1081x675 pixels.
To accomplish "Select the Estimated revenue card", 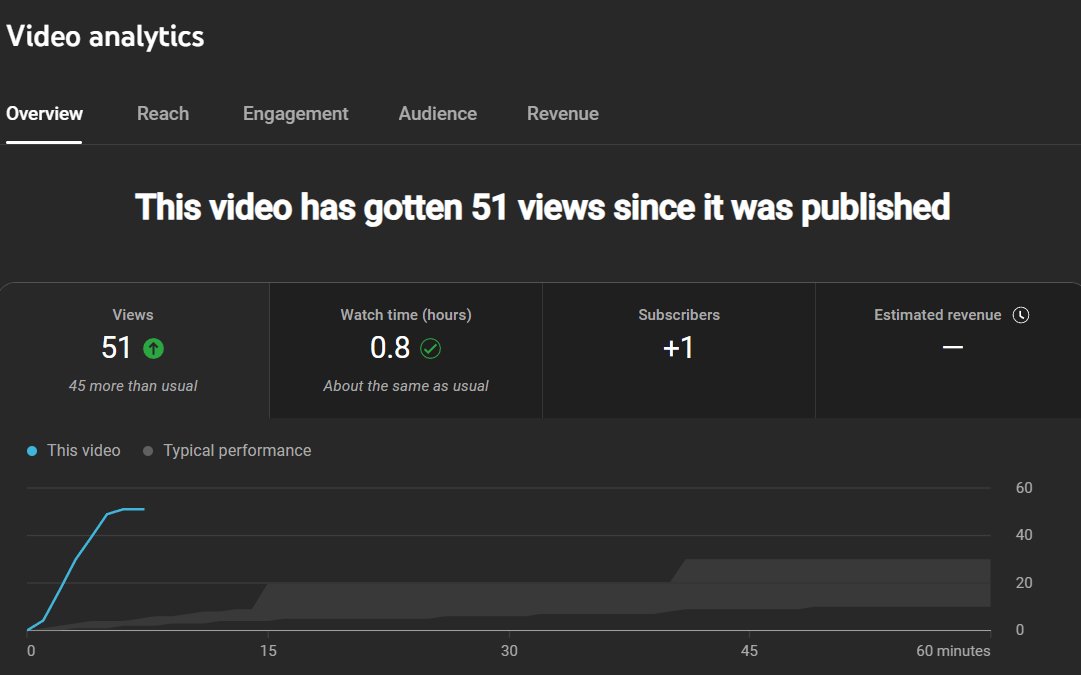I will coord(949,350).
